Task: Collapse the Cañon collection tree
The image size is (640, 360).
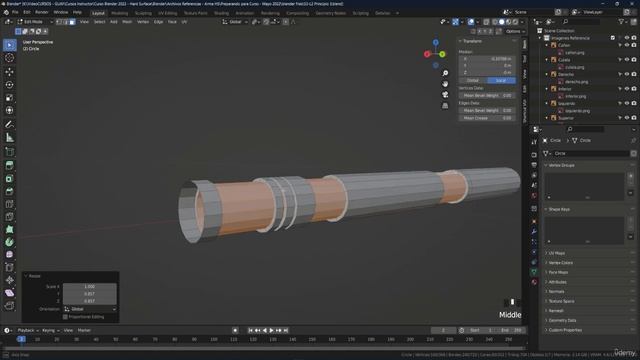Action: point(547,45)
